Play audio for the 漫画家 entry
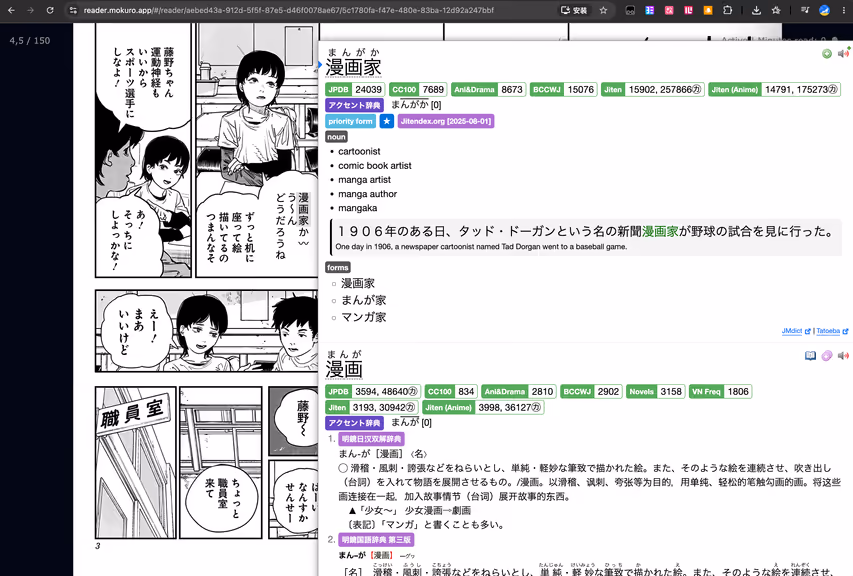The height and width of the screenshot is (576, 853). 843,53
